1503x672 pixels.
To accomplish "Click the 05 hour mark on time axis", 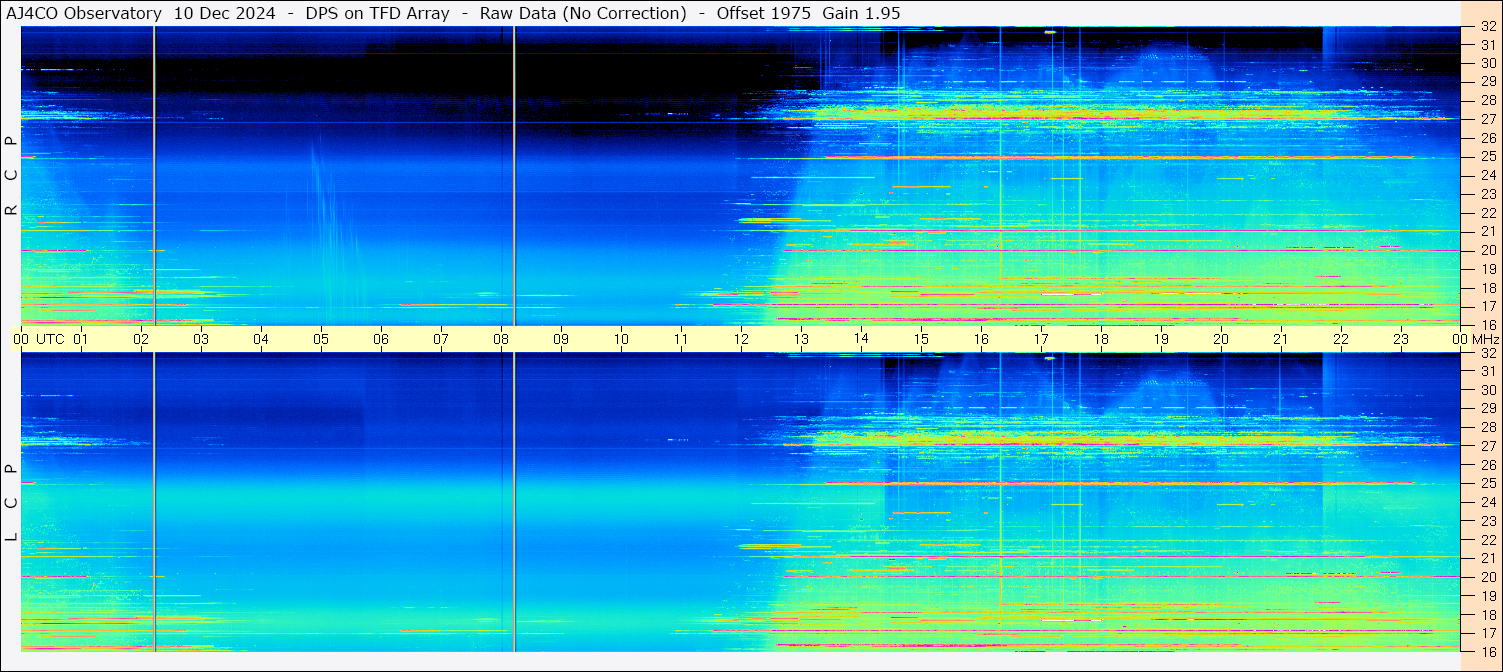I will (x=321, y=339).
